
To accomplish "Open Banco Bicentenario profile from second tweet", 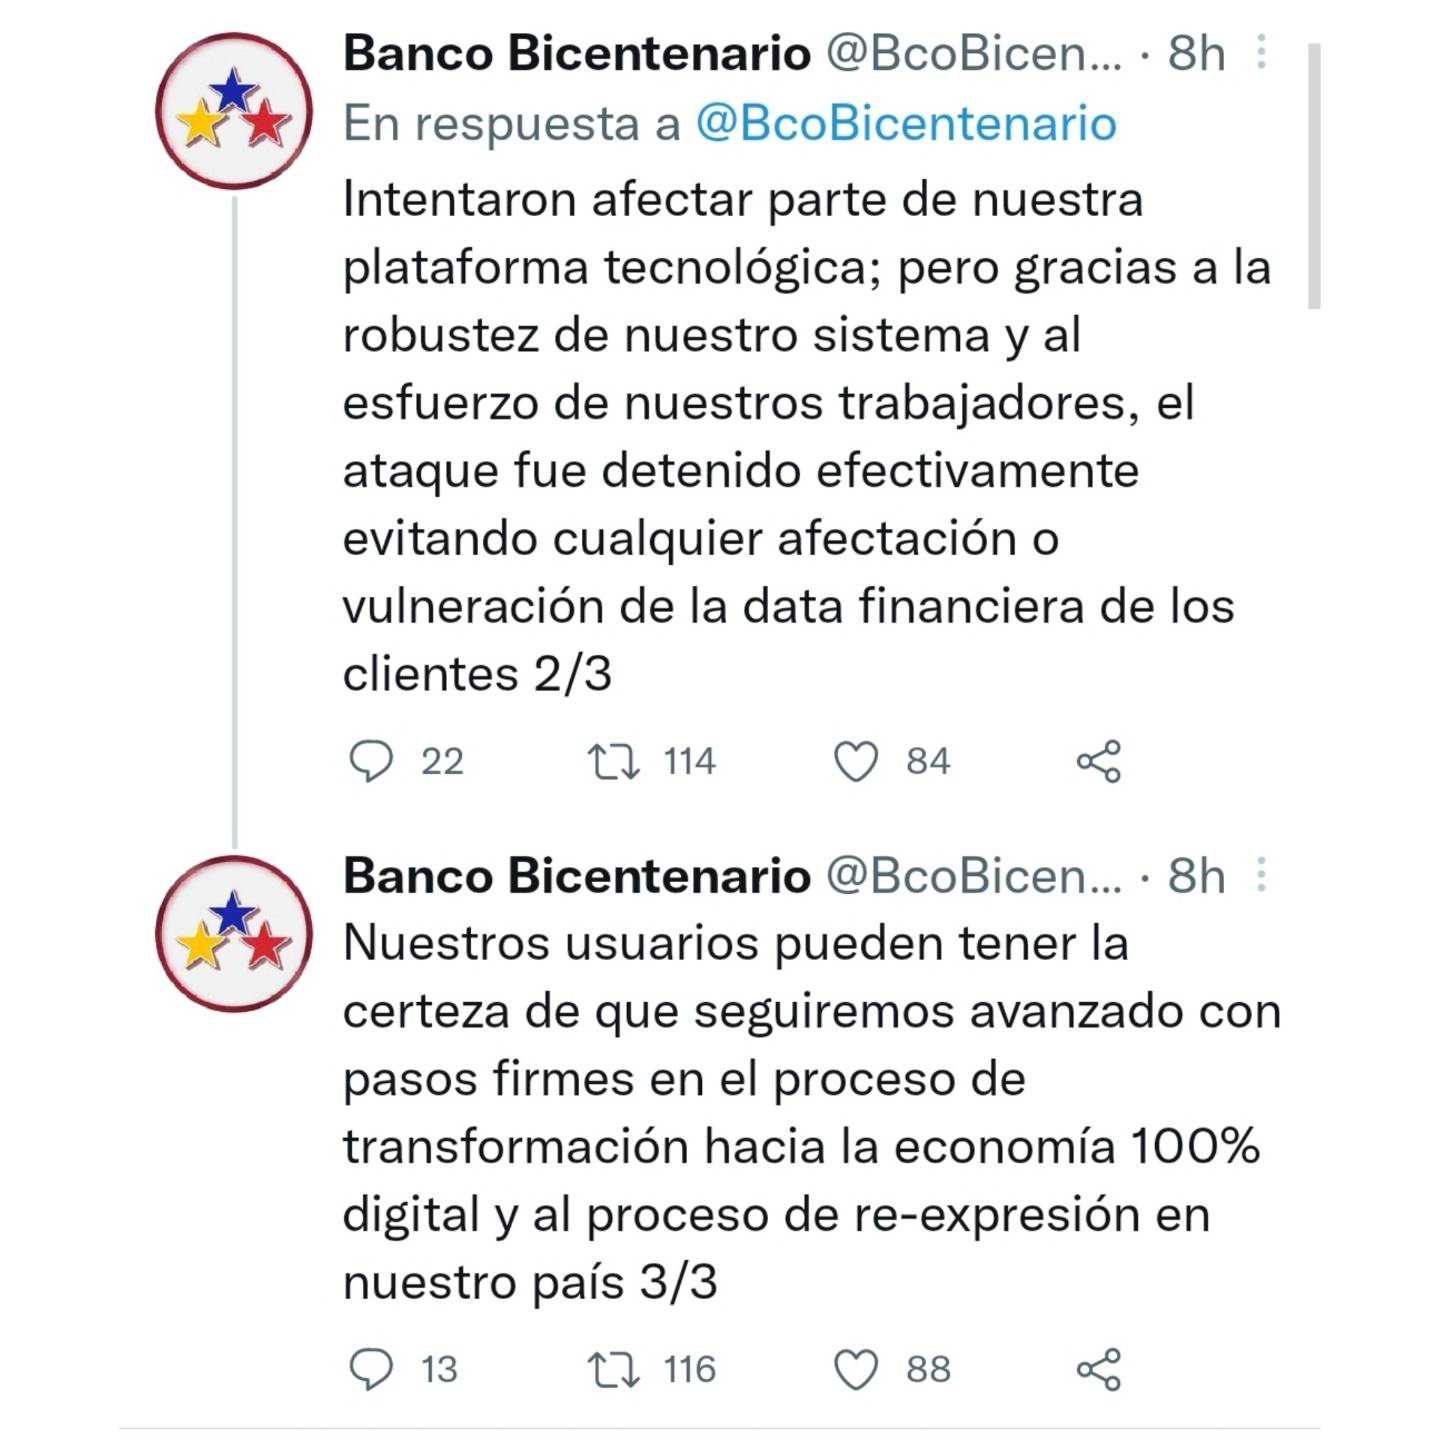I will pos(576,876).
